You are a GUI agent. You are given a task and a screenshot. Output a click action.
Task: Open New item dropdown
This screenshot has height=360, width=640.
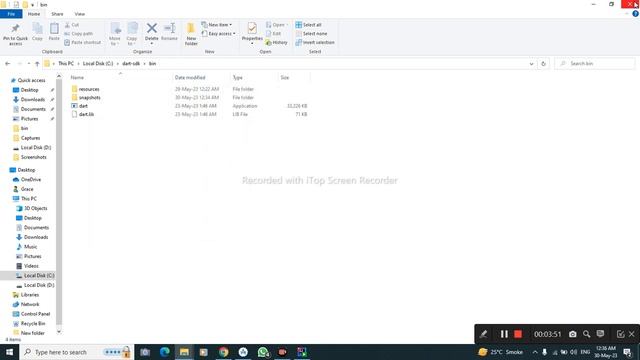[x=217, y=25]
